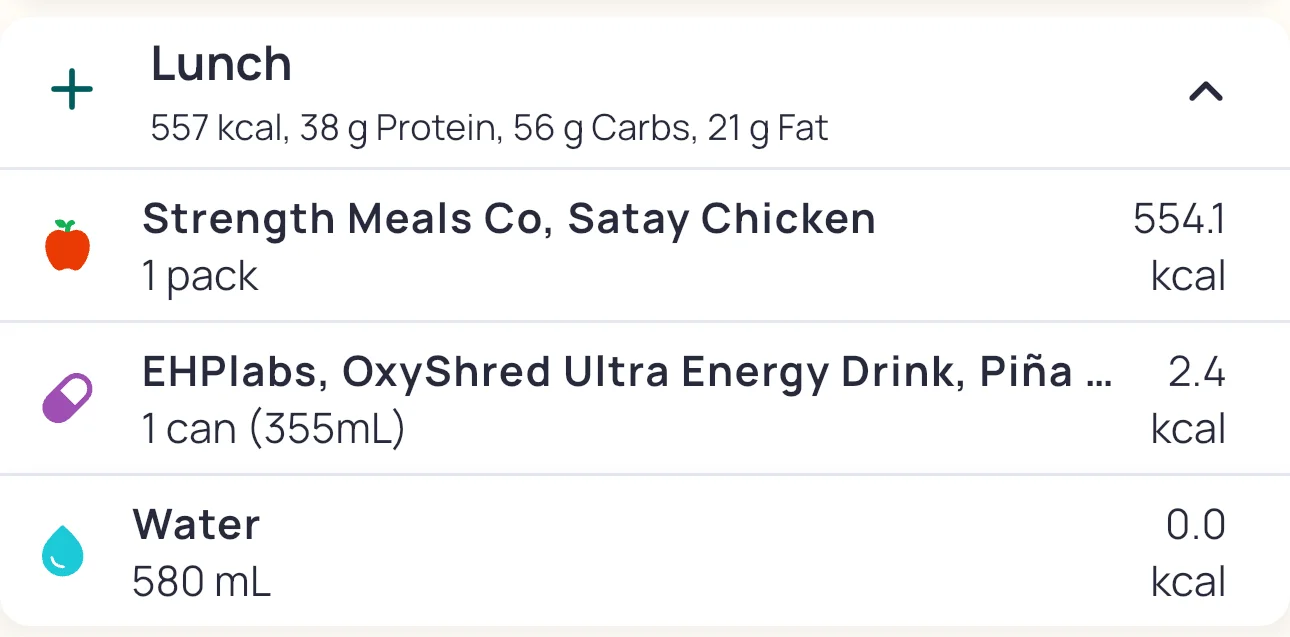The image size is (1290, 637).
Task: Click the 1 pack serving size
Action: [x=200, y=276]
